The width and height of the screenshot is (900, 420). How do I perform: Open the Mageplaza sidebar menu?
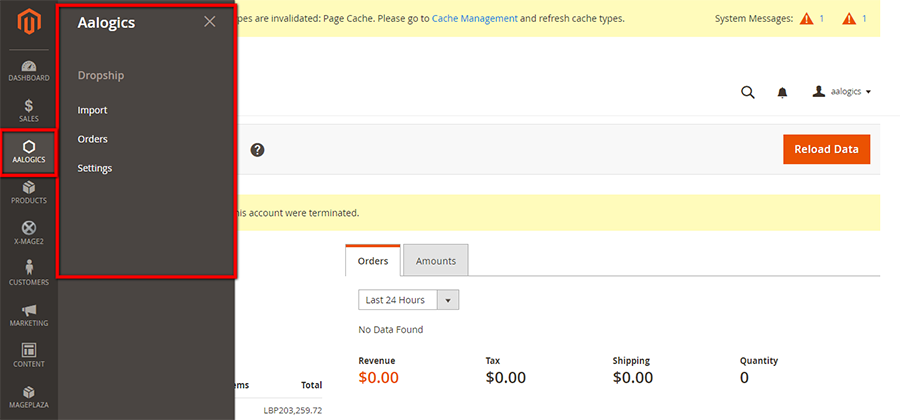click(x=29, y=396)
